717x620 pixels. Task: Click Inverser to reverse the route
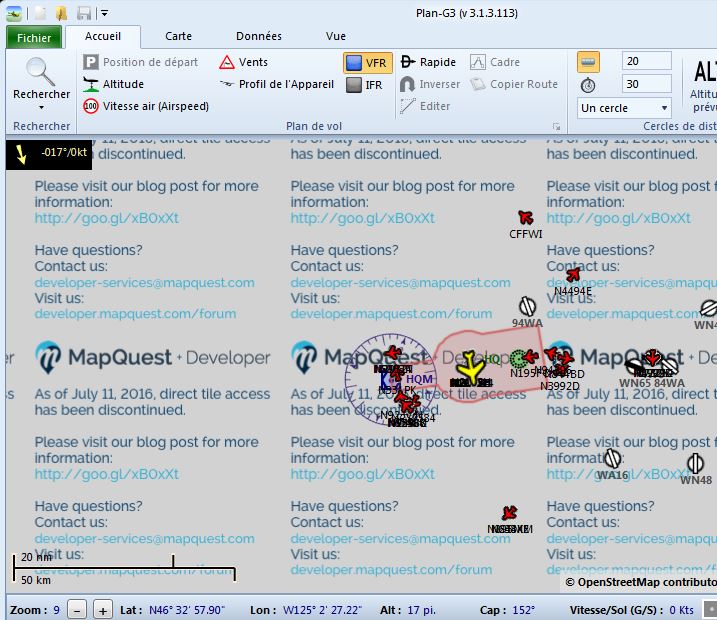click(430, 84)
